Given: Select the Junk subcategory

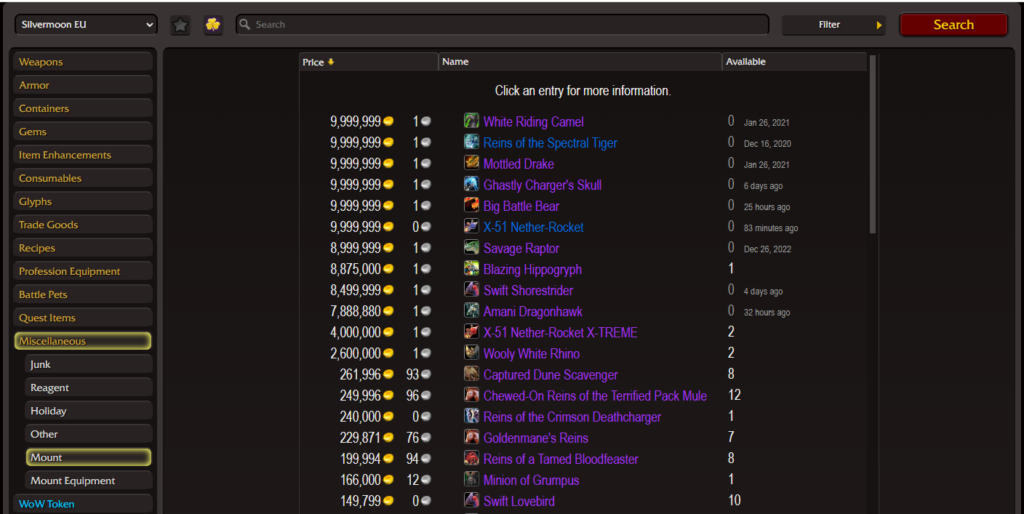Looking at the screenshot, I should point(89,364).
